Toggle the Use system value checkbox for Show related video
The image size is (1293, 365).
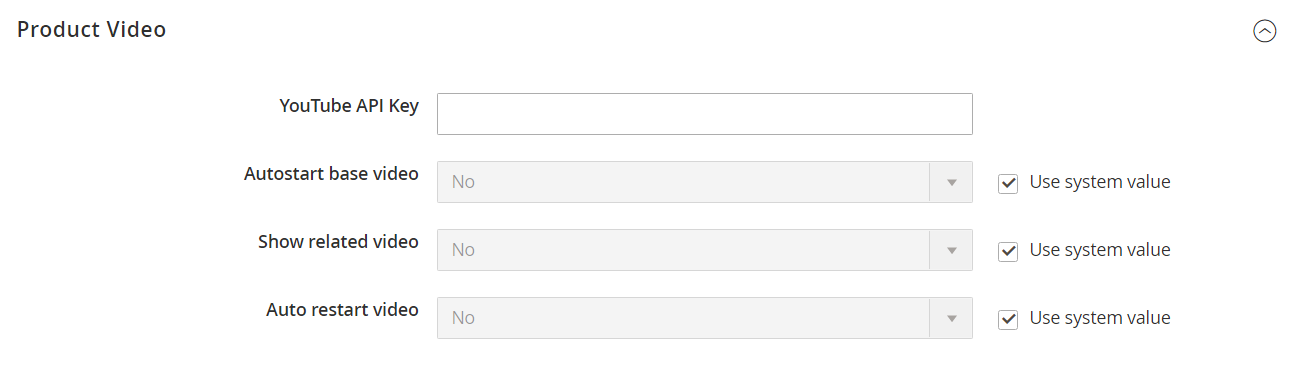(1008, 251)
